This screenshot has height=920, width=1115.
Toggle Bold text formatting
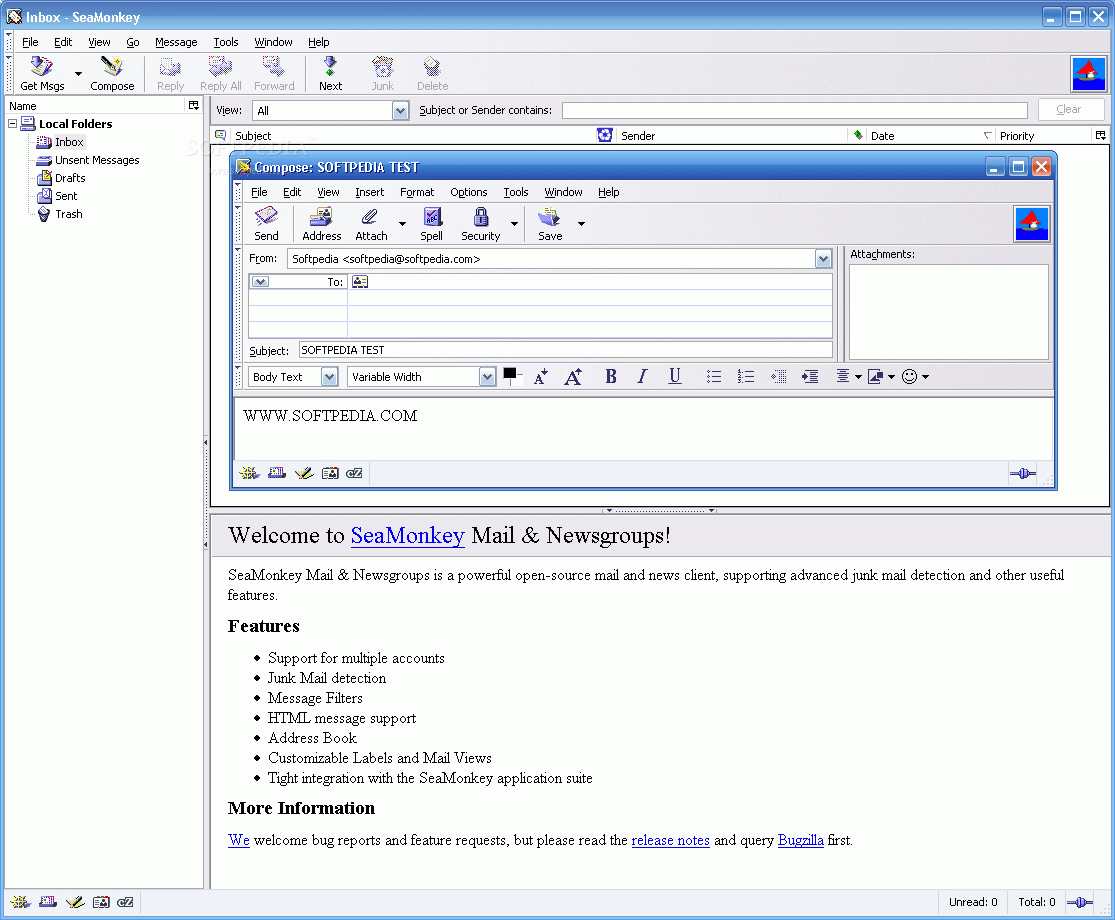click(x=610, y=377)
